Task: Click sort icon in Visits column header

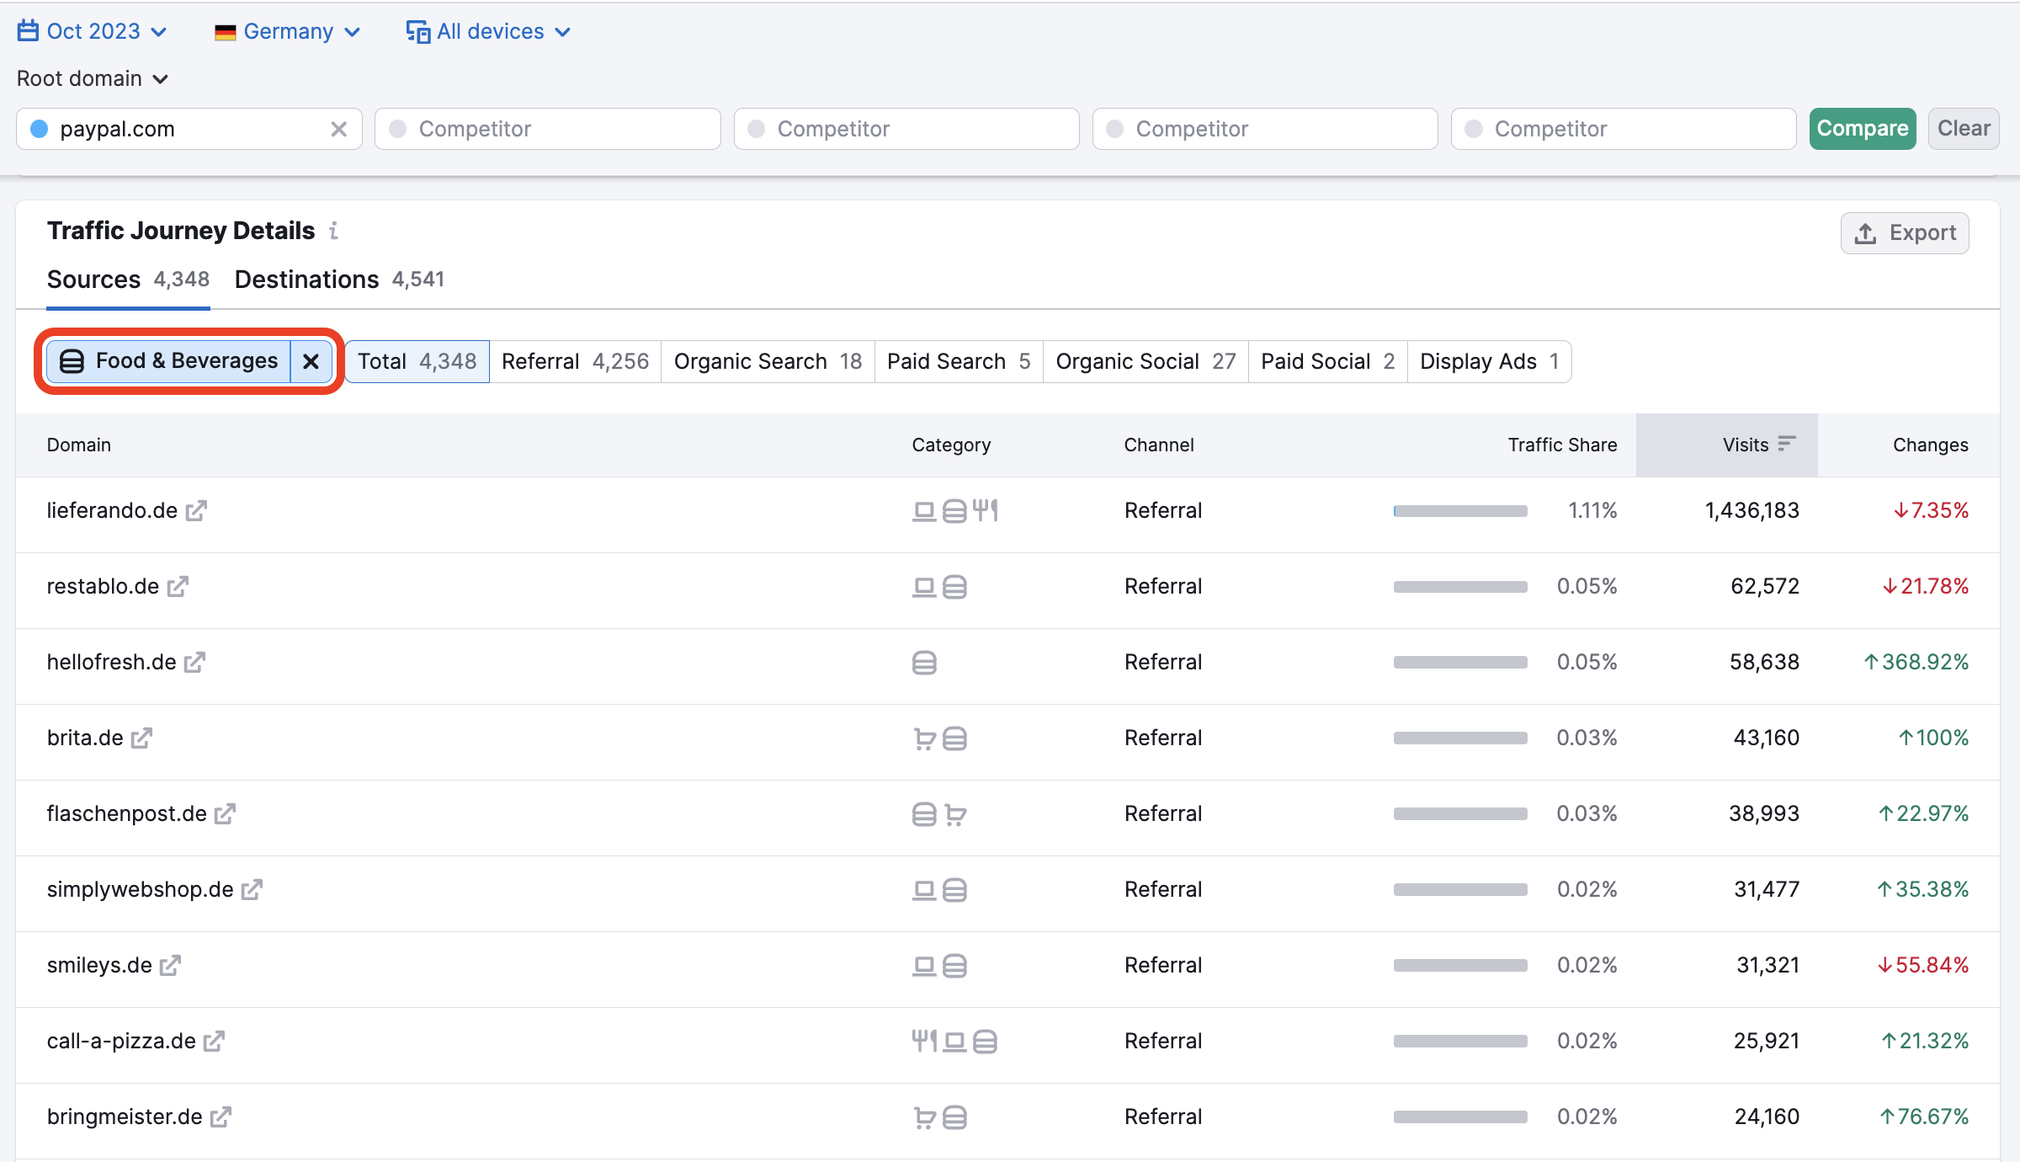Action: 1787,444
